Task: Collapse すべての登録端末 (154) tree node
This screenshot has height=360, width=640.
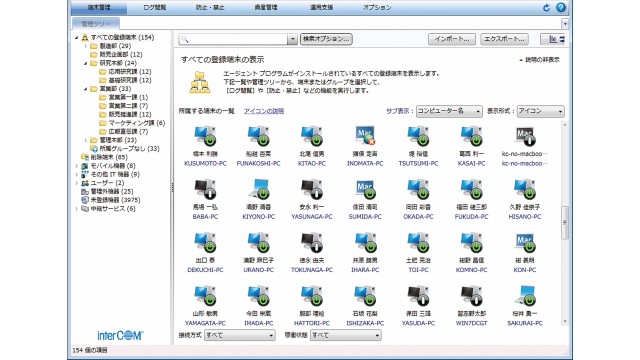Action: [76, 38]
